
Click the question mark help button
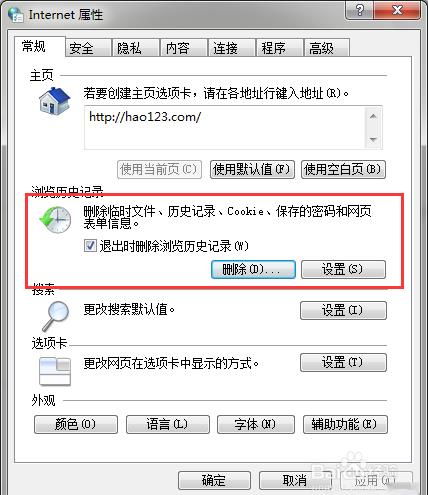point(359,11)
